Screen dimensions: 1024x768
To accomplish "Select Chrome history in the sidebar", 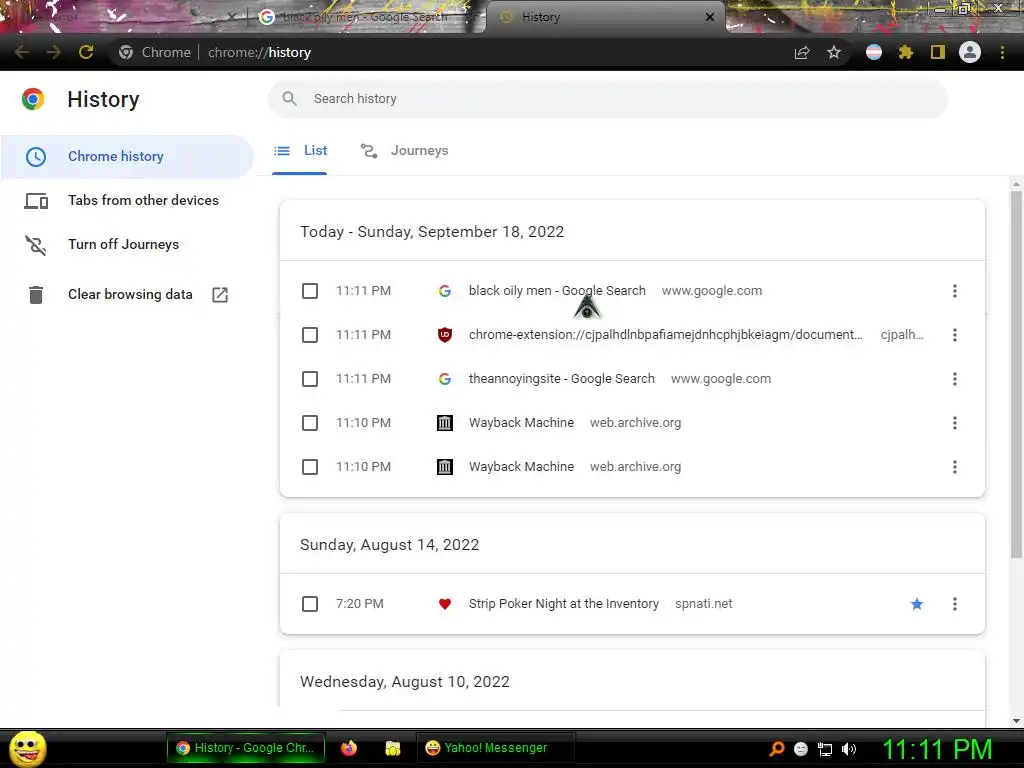I will coord(127,157).
